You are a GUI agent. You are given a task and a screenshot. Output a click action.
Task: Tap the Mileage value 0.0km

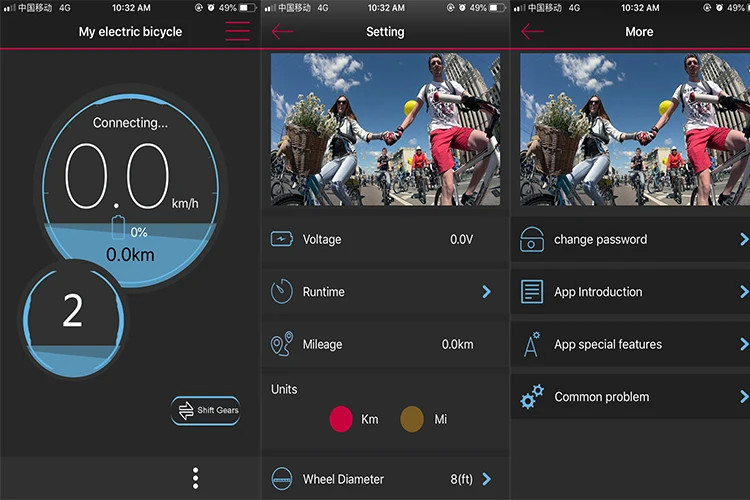pos(457,344)
